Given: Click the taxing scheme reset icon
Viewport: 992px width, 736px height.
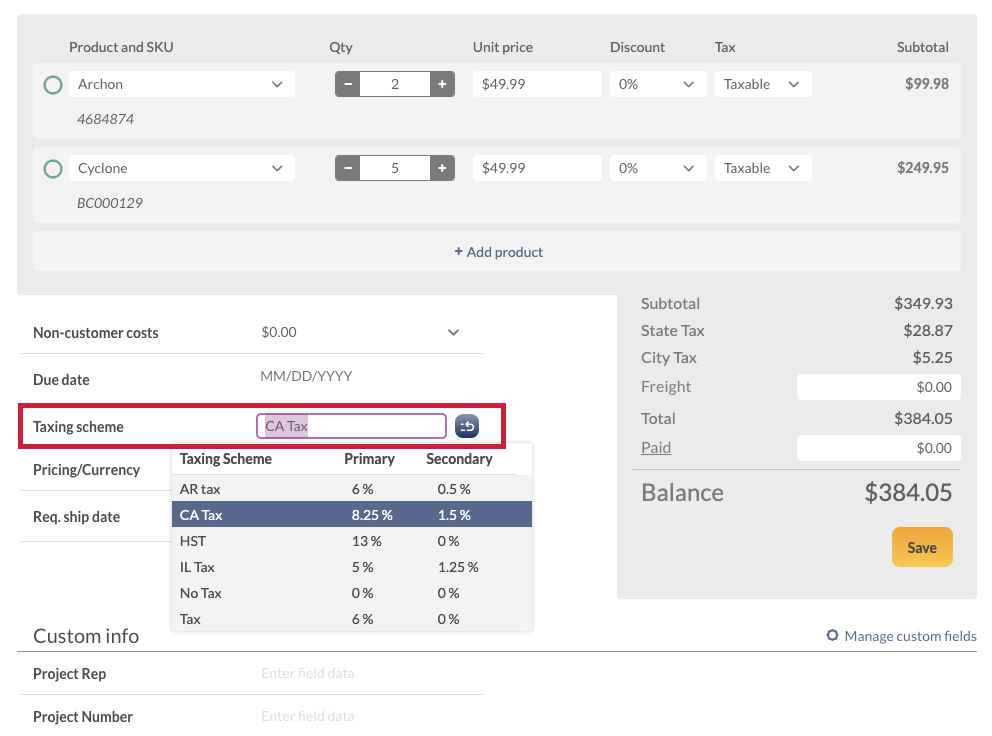Looking at the screenshot, I should tap(467, 426).
